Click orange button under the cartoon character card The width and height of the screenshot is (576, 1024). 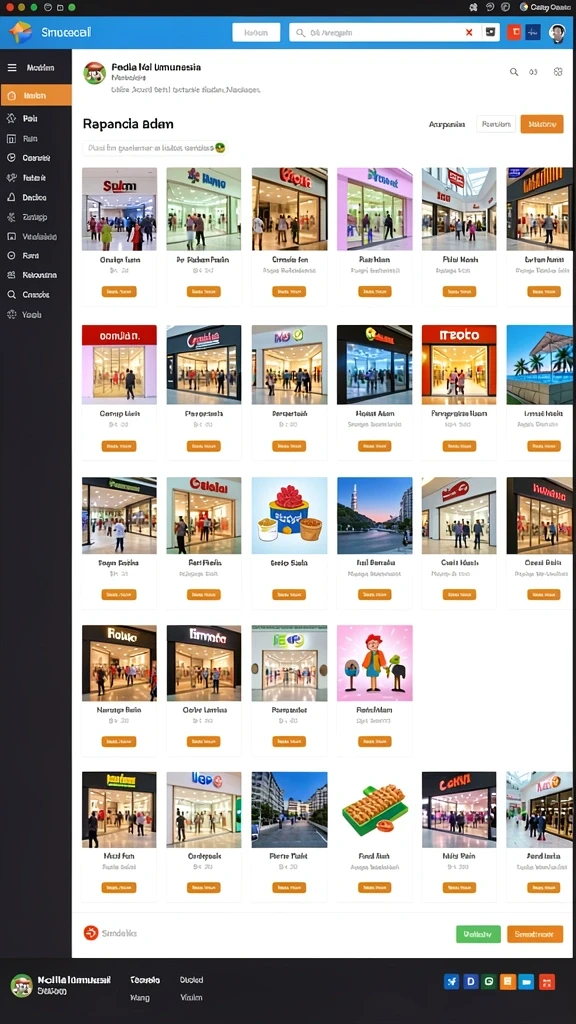coord(374,741)
